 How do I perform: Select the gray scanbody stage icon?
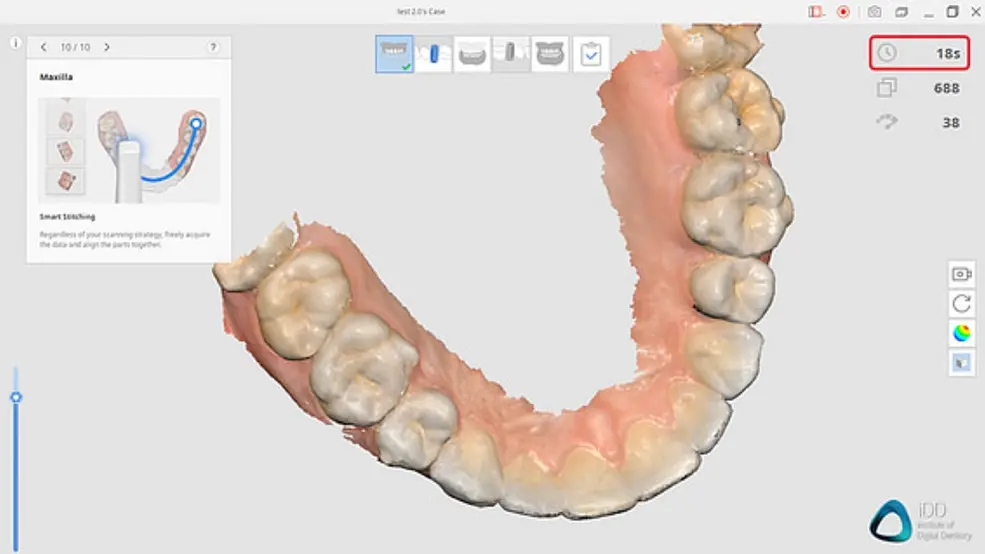click(511, 54)
